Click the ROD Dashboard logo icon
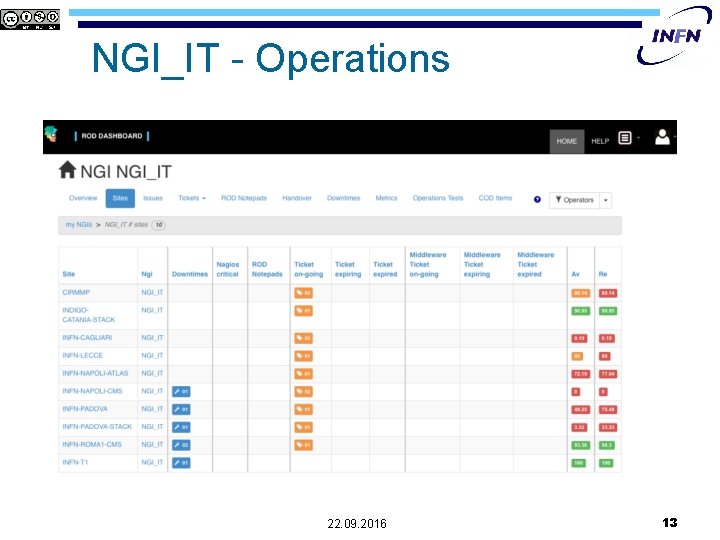 click(51, 134)
